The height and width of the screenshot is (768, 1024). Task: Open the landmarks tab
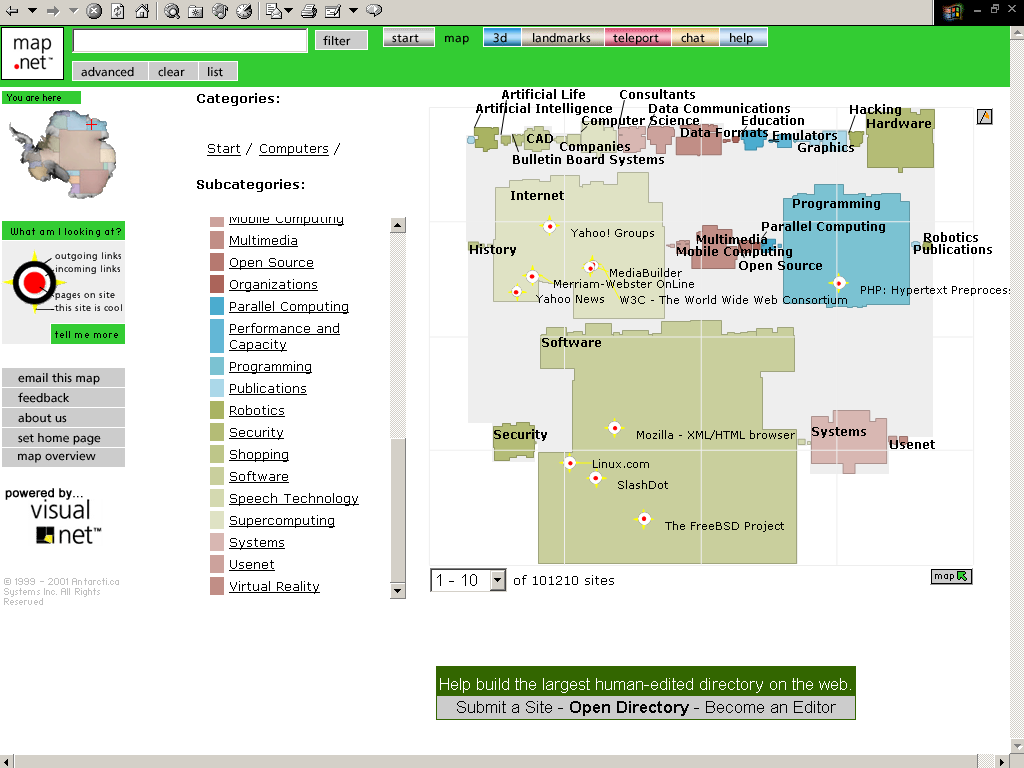pos(562,37)
